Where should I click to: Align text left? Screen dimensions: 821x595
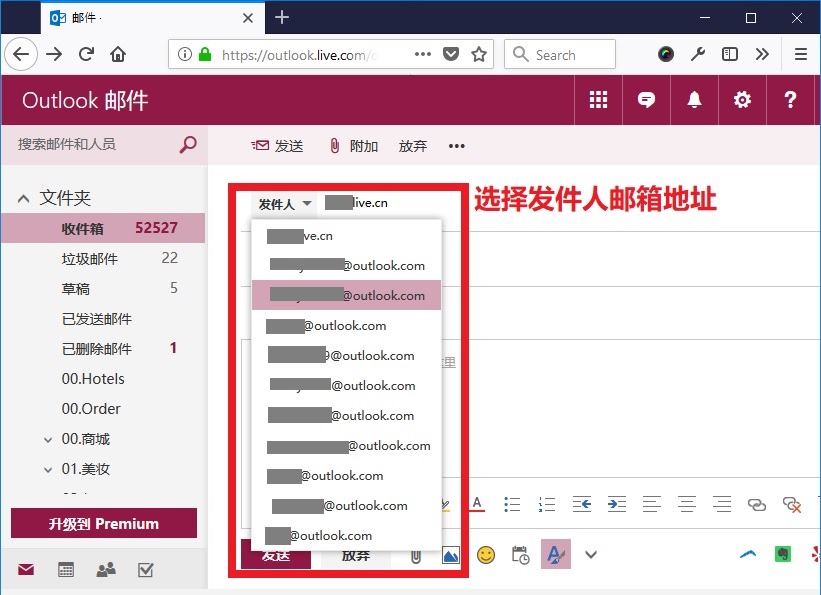652,504
